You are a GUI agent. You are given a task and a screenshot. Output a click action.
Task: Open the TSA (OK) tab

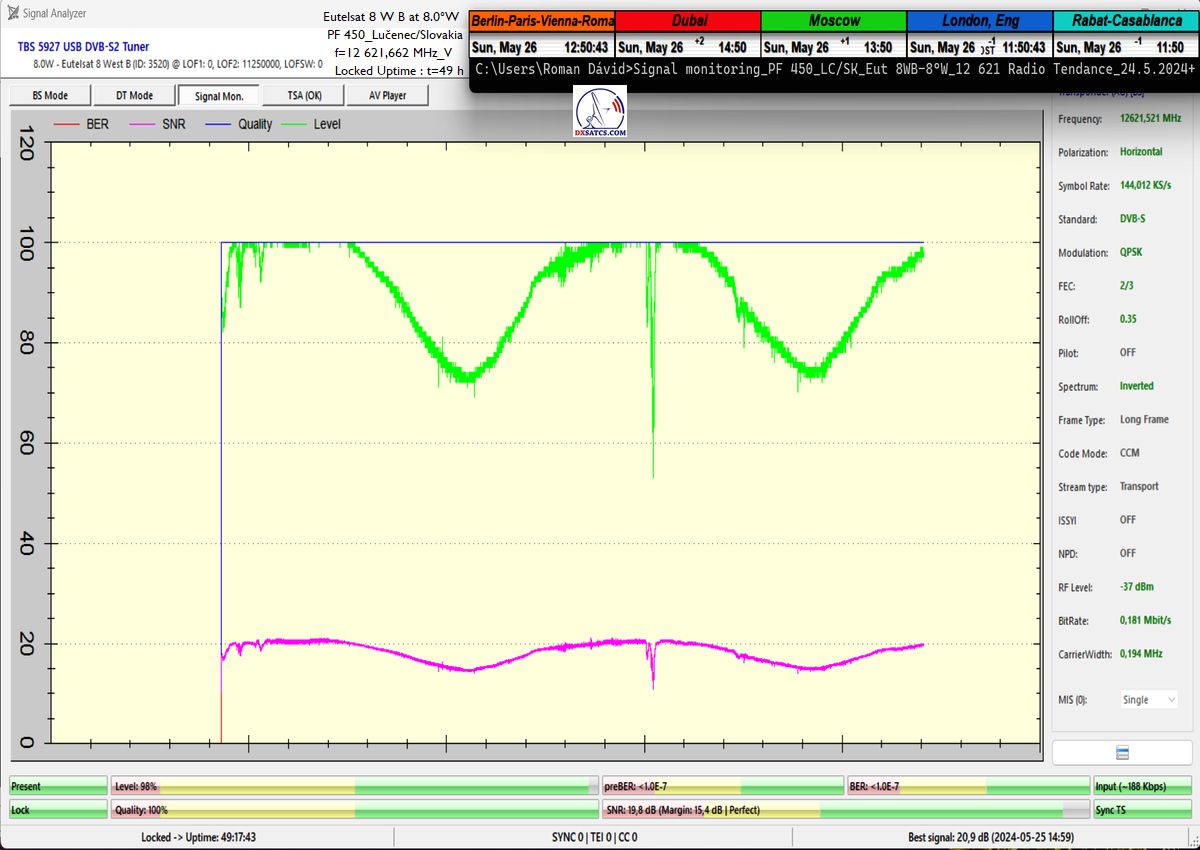(x=302, y=95)
